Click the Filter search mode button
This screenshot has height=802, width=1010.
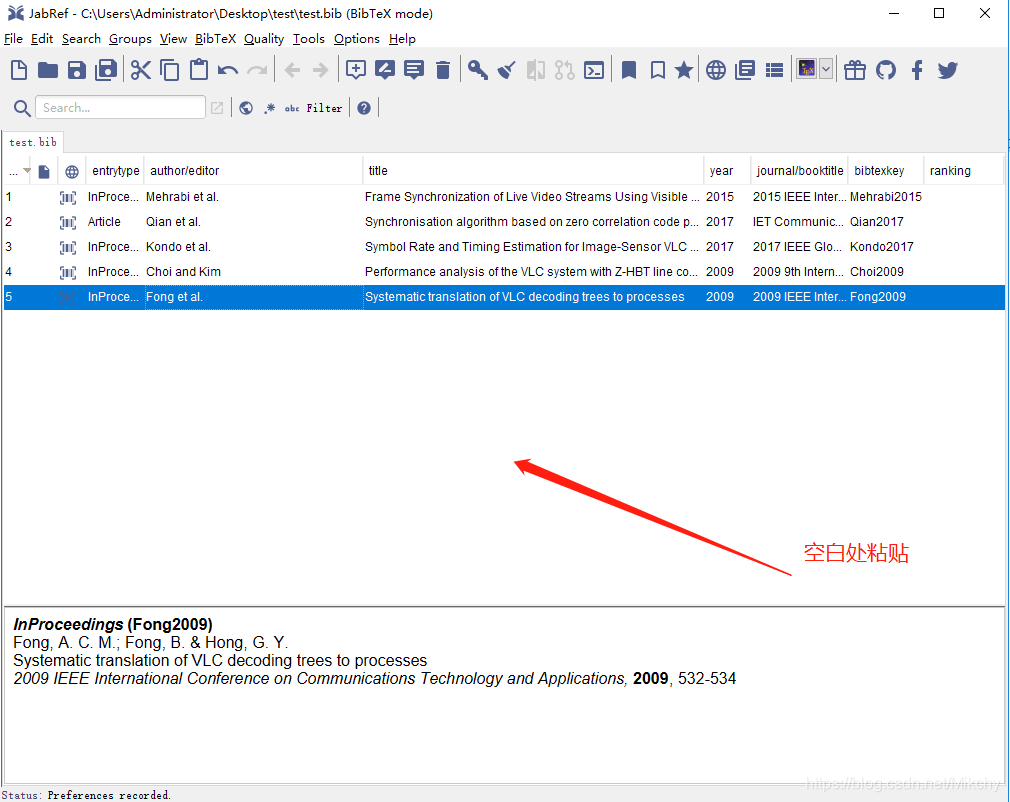click(x=324, y=108)
